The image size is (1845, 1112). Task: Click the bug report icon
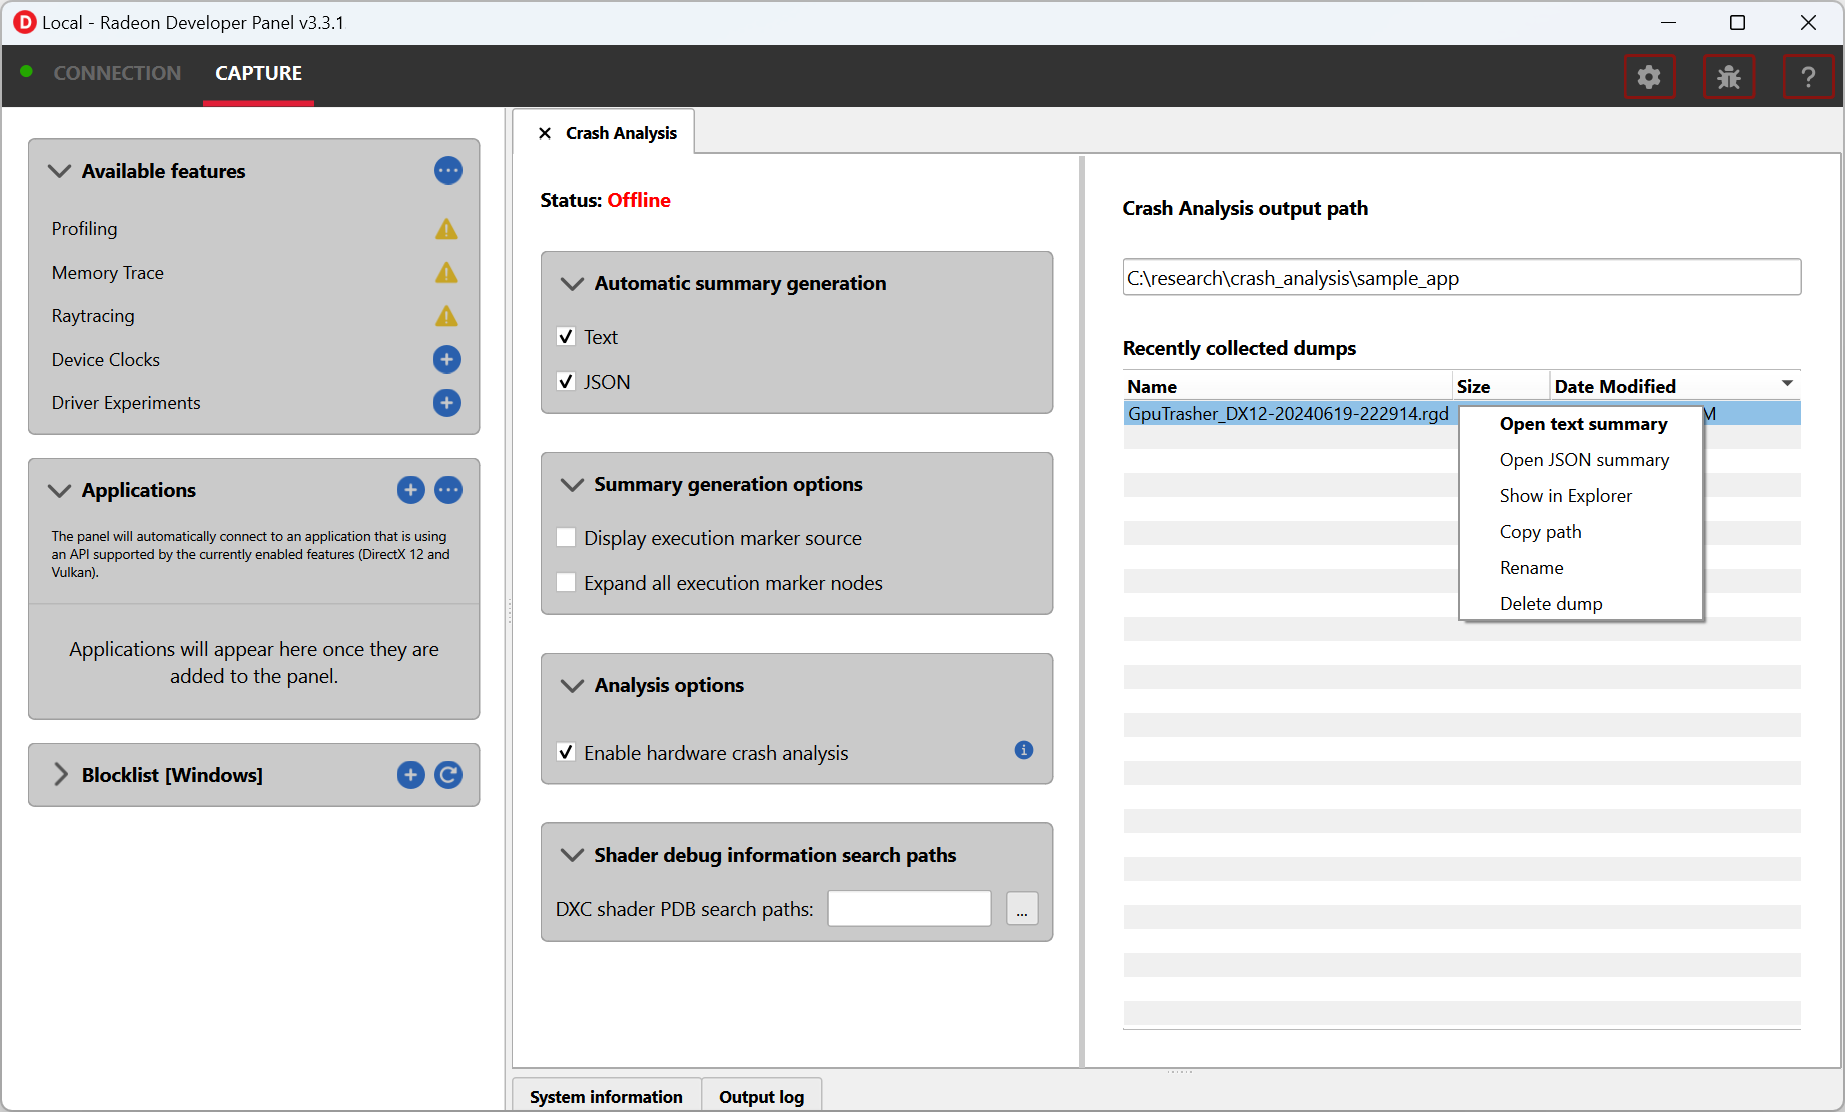tap(1728, 77)
